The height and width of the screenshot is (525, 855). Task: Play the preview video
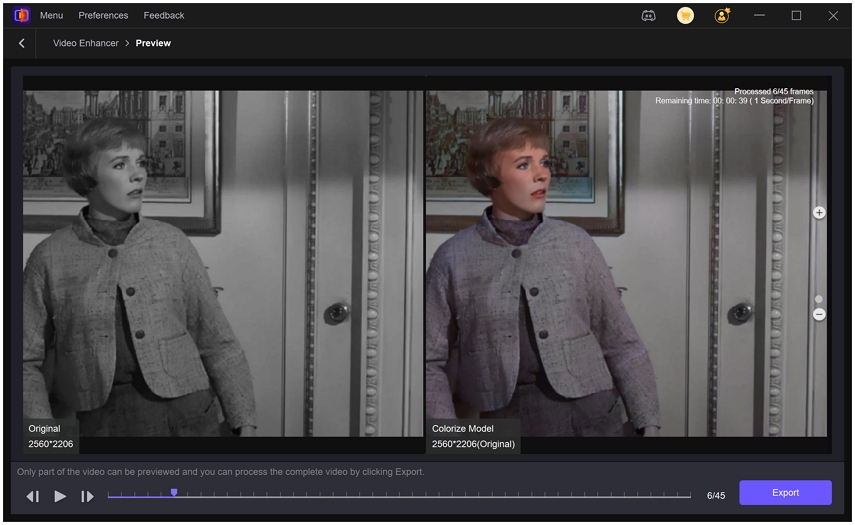click(60, 496)
